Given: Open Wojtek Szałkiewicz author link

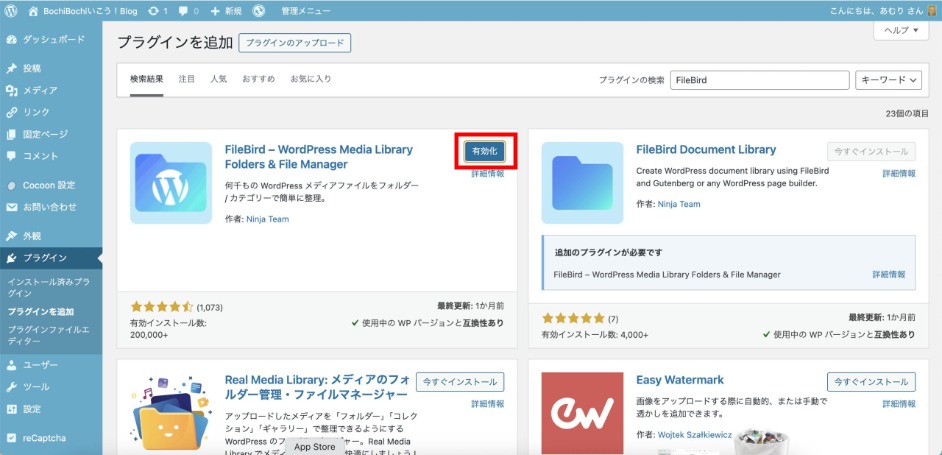Looking at the screenshot, I should (x=694, y=434).
